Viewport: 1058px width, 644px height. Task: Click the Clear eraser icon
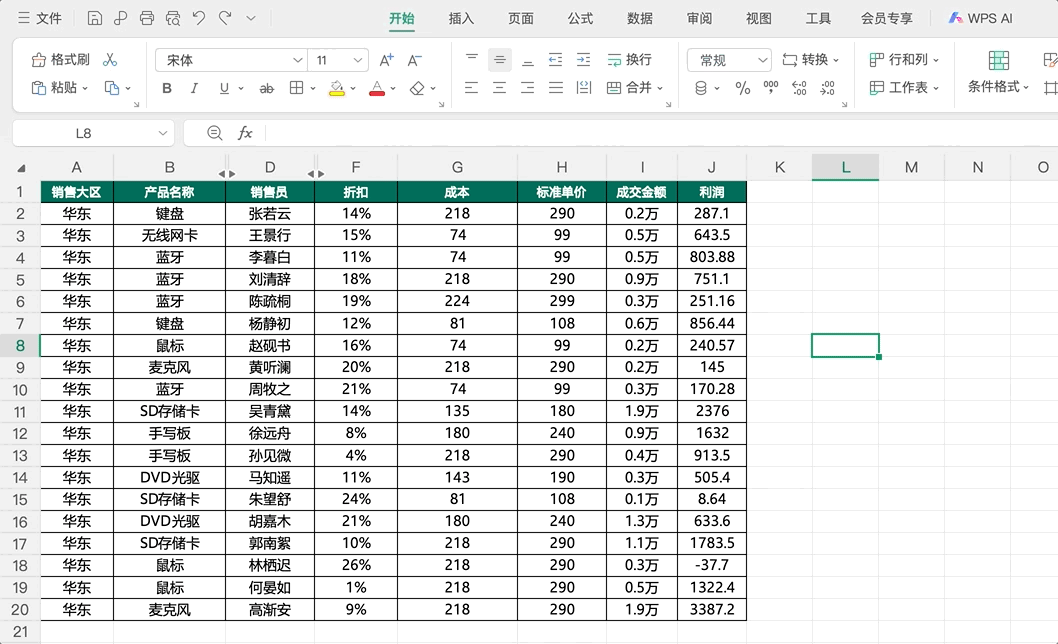[418, 88]
